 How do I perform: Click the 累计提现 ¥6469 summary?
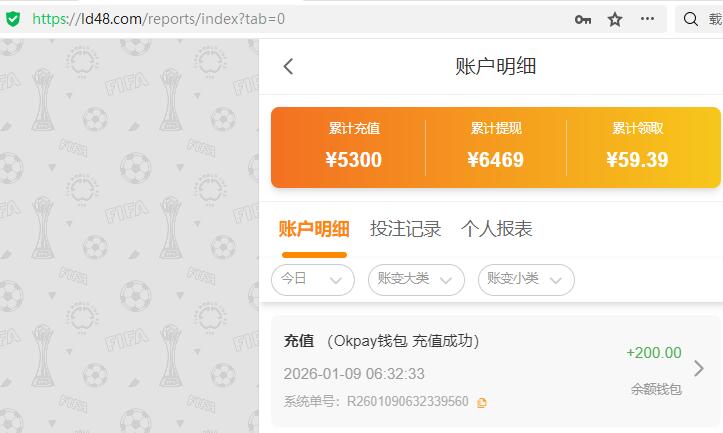pos(496,148)
